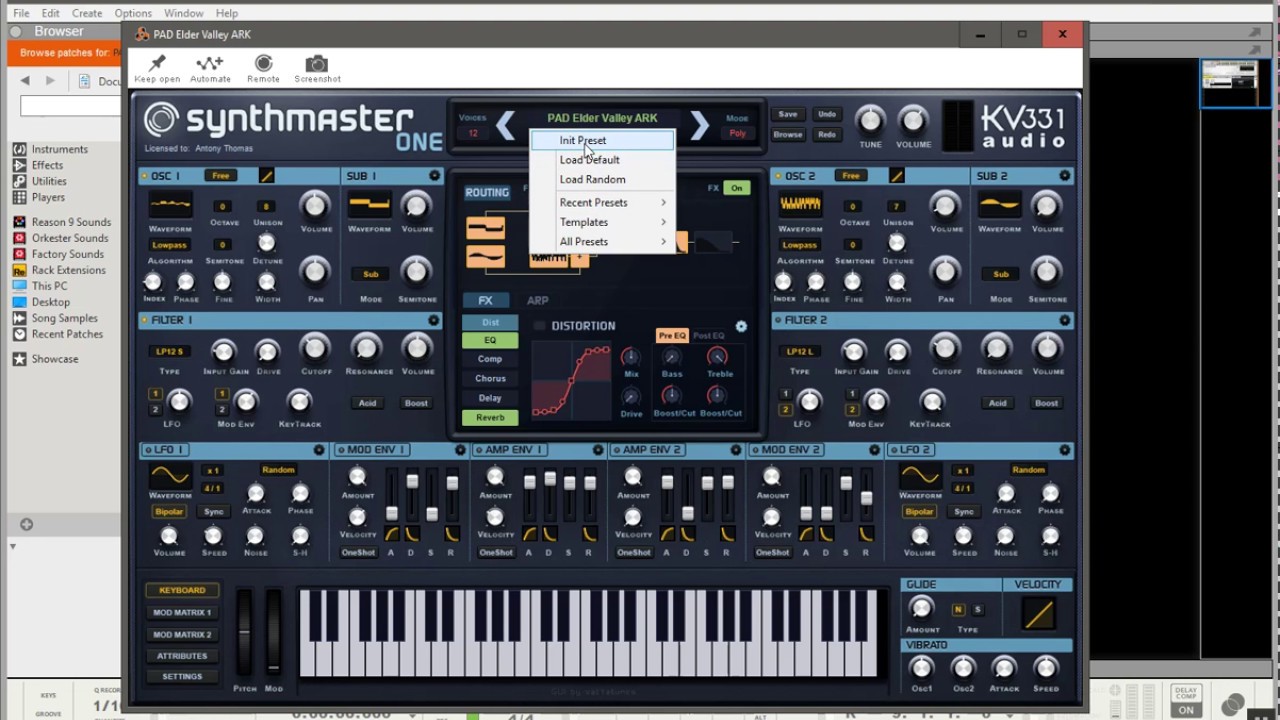Open SUB 1 Sub mode dropdown
Screen dimensions: 1280x720
tap(370, 274)
